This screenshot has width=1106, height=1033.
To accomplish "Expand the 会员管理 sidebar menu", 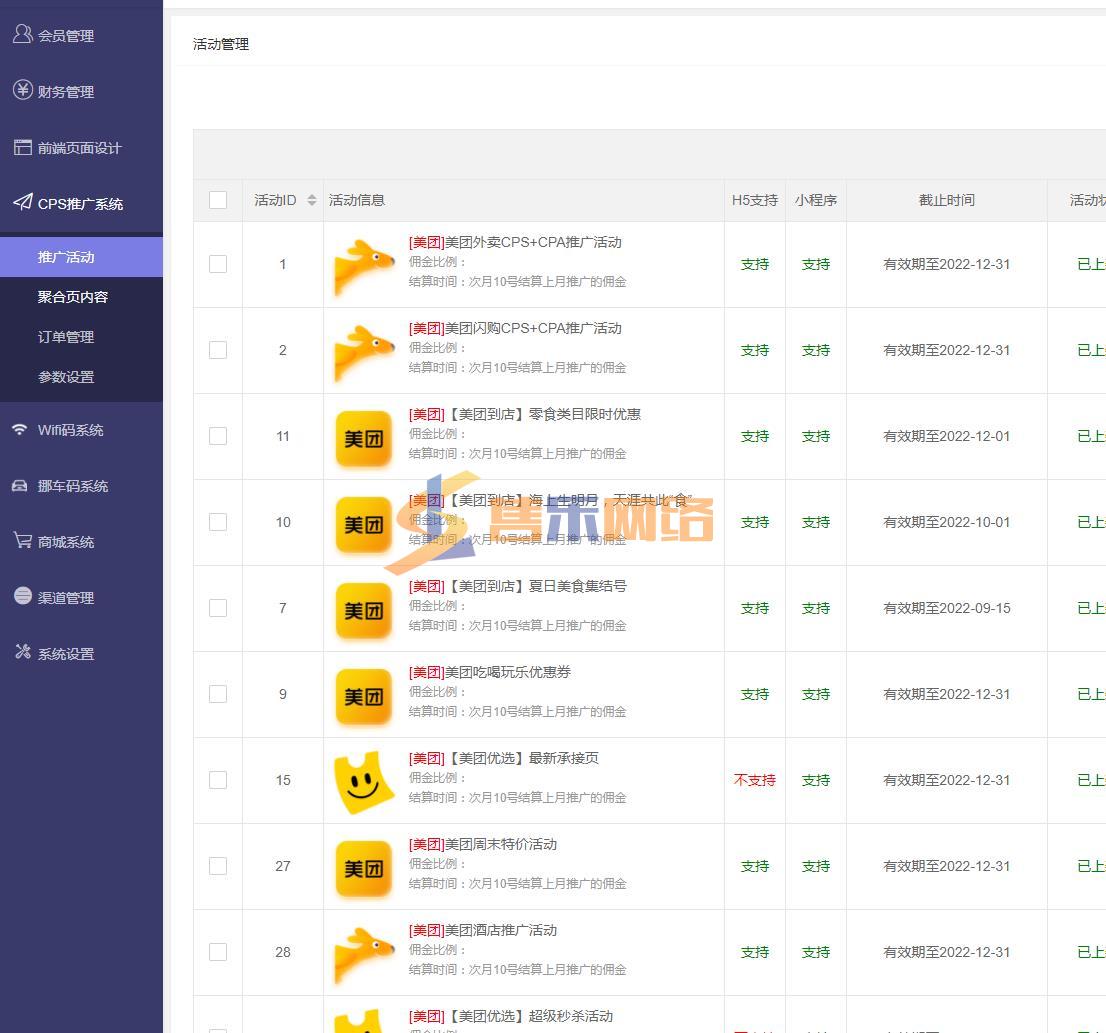I will click(x=81, y=35).
